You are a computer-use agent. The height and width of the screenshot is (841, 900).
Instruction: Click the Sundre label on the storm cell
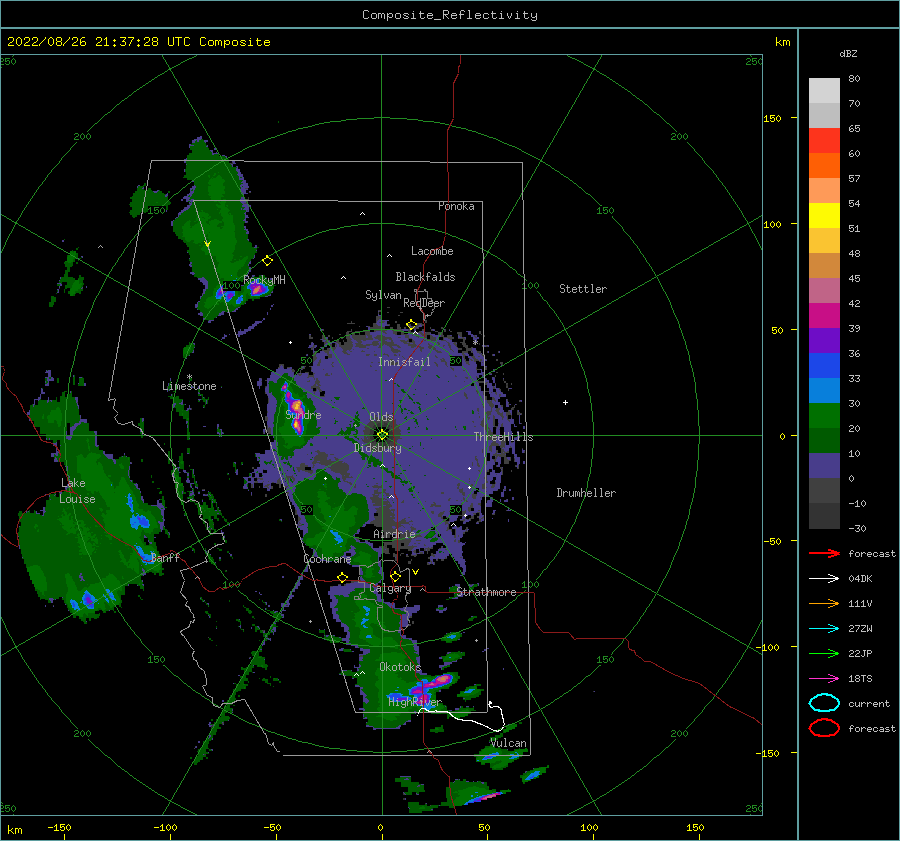pos(303,414)
